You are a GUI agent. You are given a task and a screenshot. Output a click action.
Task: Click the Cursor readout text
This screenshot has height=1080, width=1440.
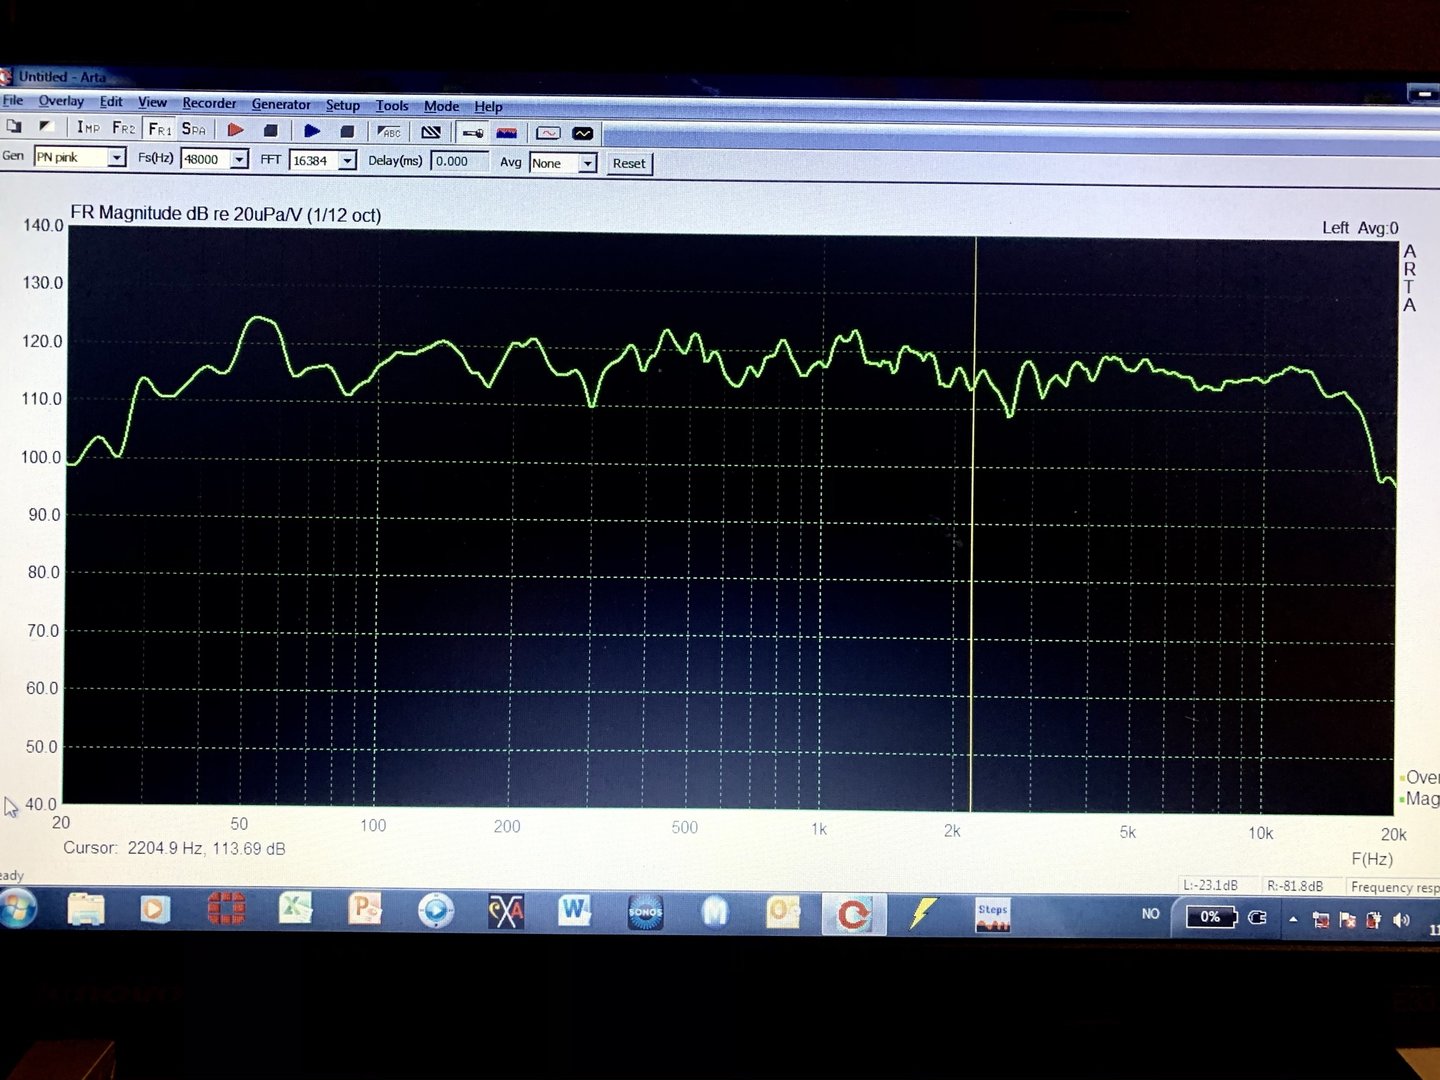(x=174, y=848)
